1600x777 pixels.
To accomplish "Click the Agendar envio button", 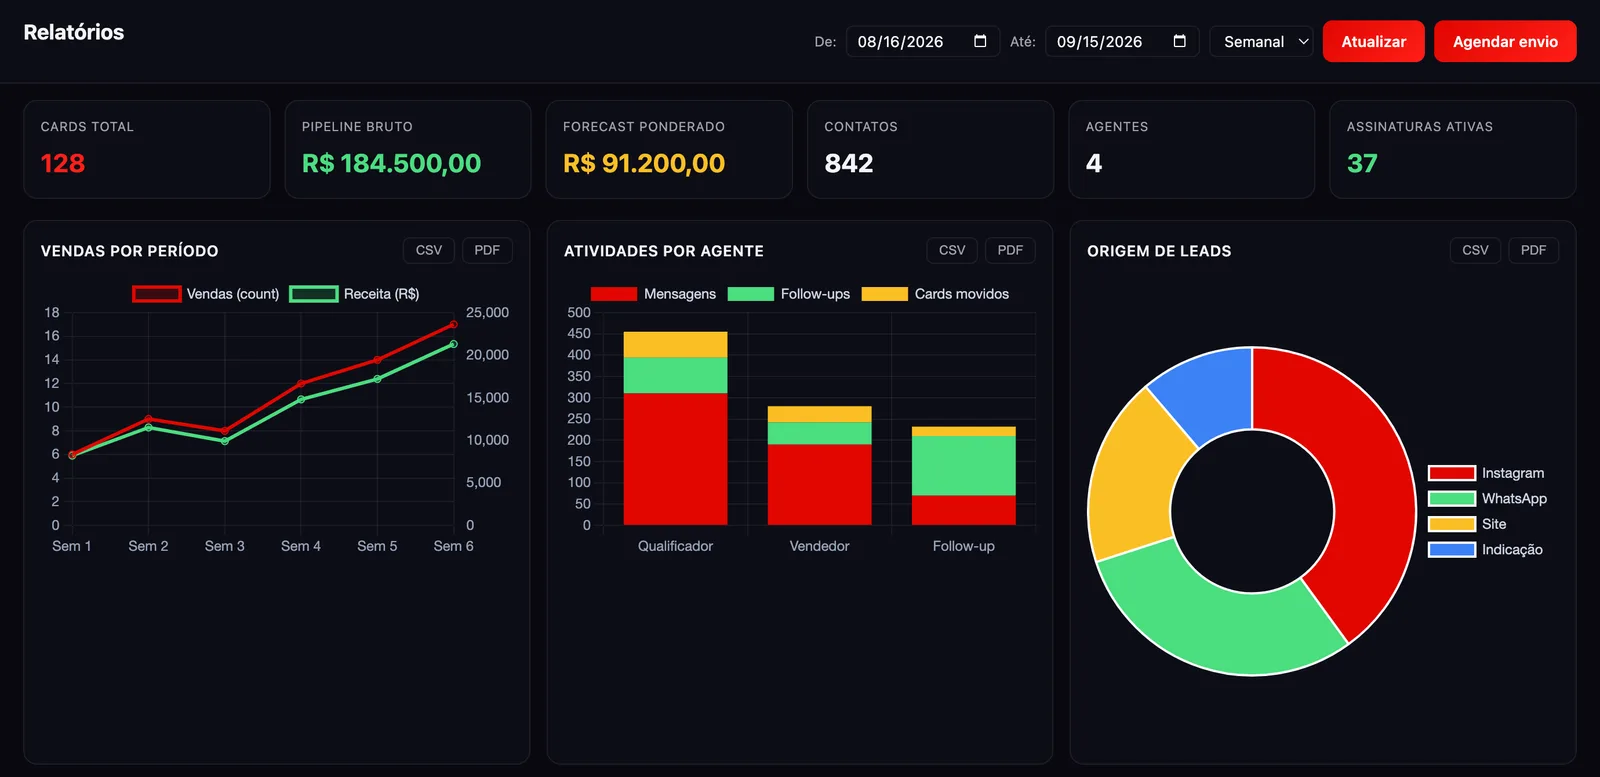I will (1505, 41).
